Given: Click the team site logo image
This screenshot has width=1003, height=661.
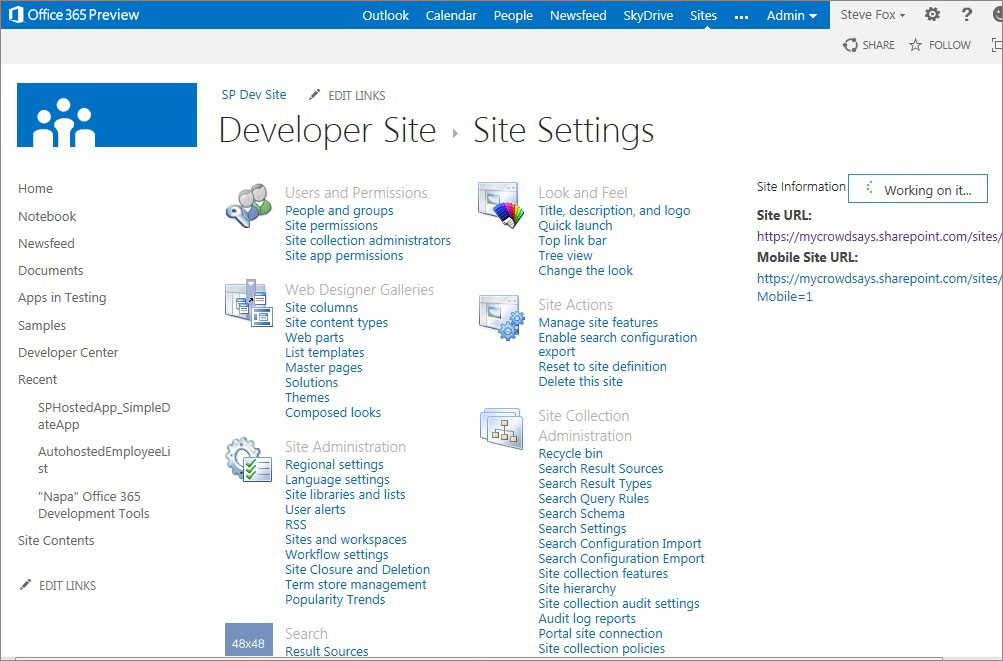Looking at the screenshot, I should coord(107,115).
